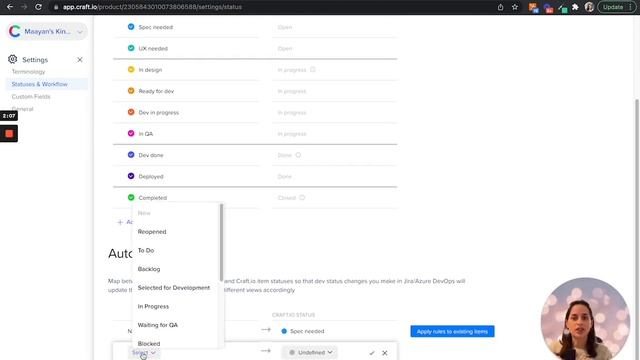Click the address bar URL

(x=152, y=7)
